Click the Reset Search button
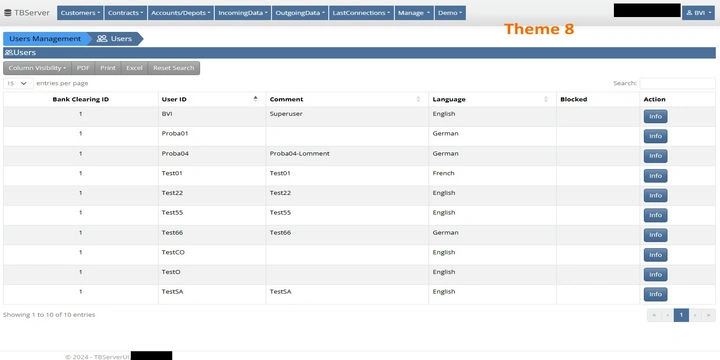This screenshot has height=360, width=720. coord(174,68)
